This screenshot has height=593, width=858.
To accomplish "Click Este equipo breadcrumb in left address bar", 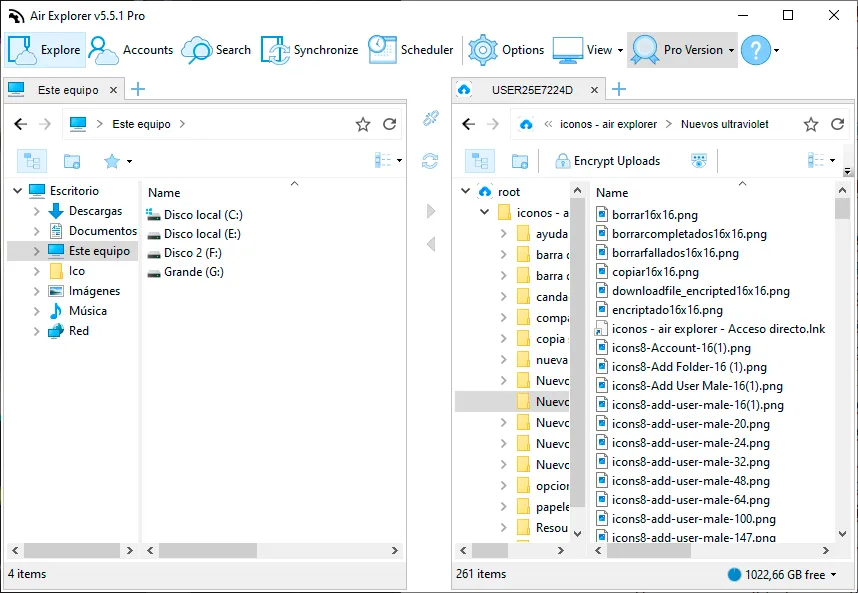I will click(141, 124).
